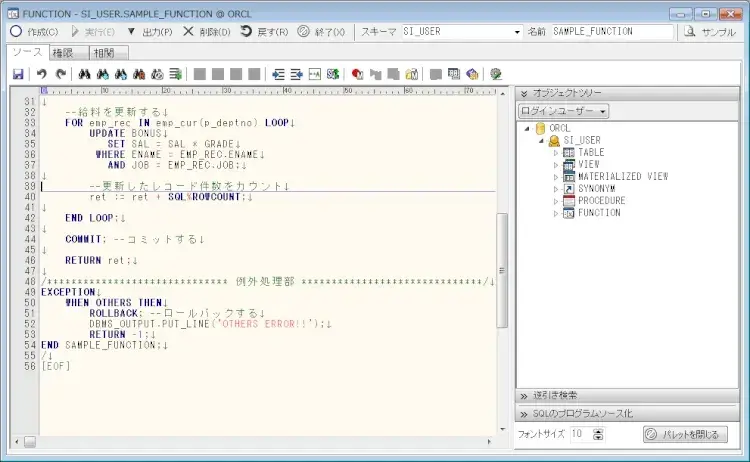Click the redo arrow icon
Viewport: 750px width, 462px height.
point(60,74)
